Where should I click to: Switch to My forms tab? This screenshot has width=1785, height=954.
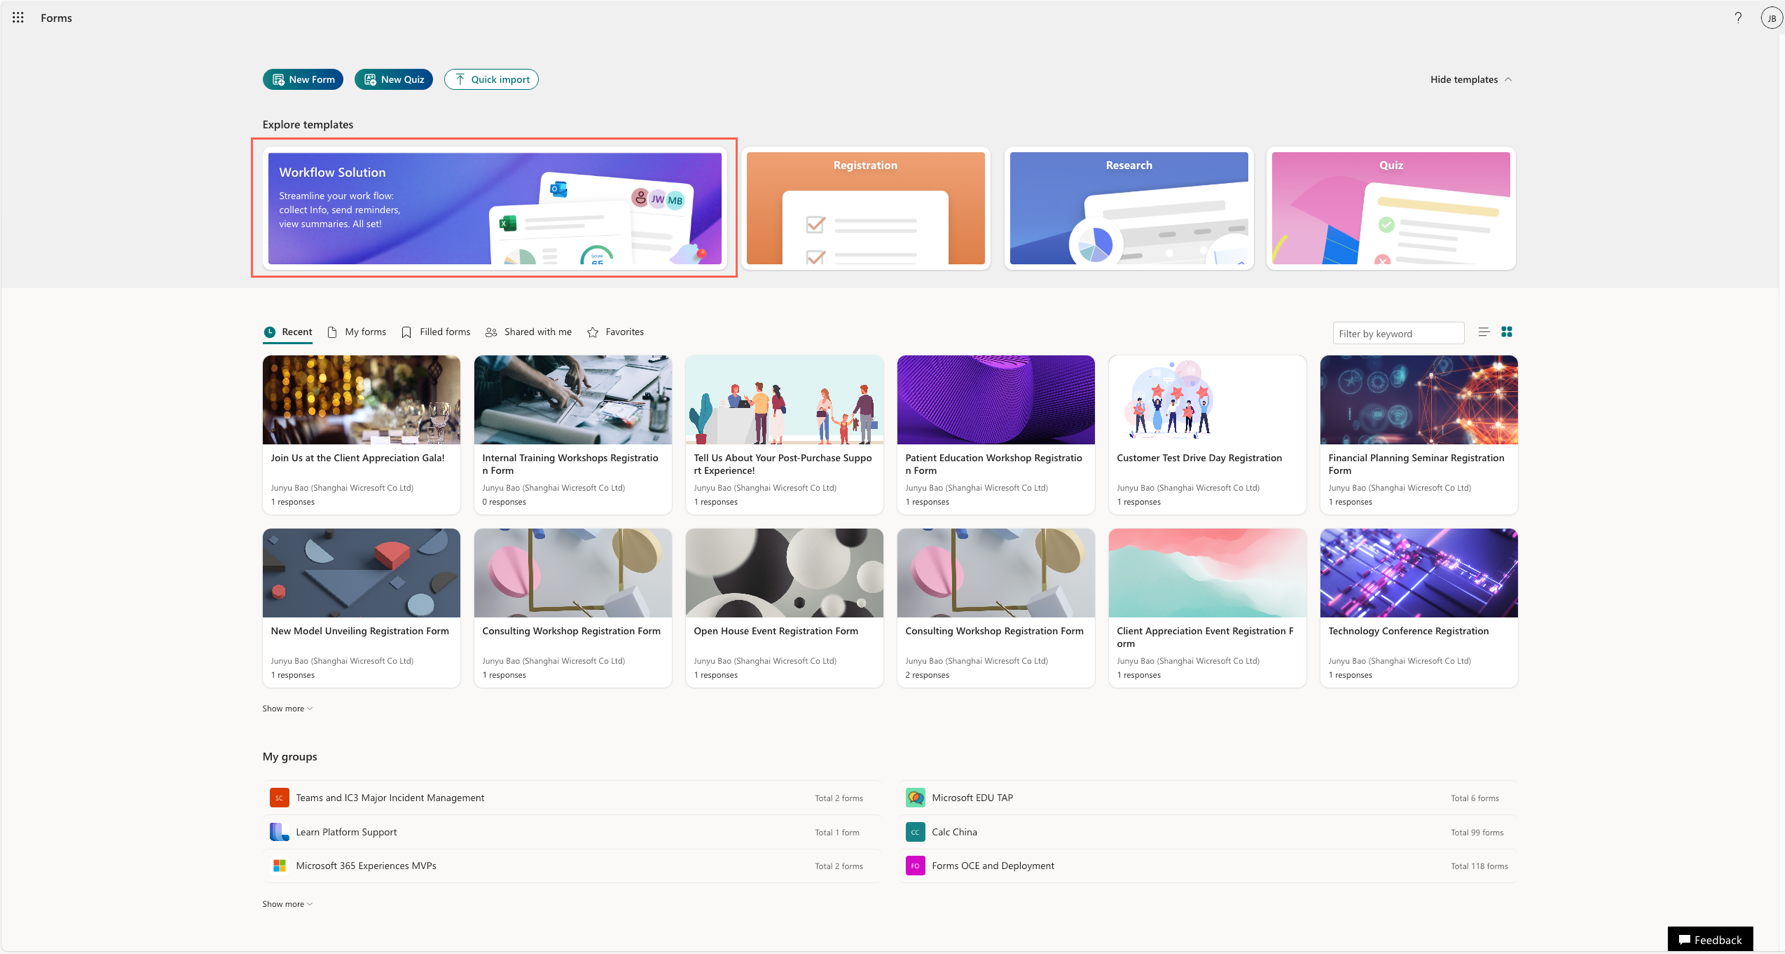click(x=357, y=332)
